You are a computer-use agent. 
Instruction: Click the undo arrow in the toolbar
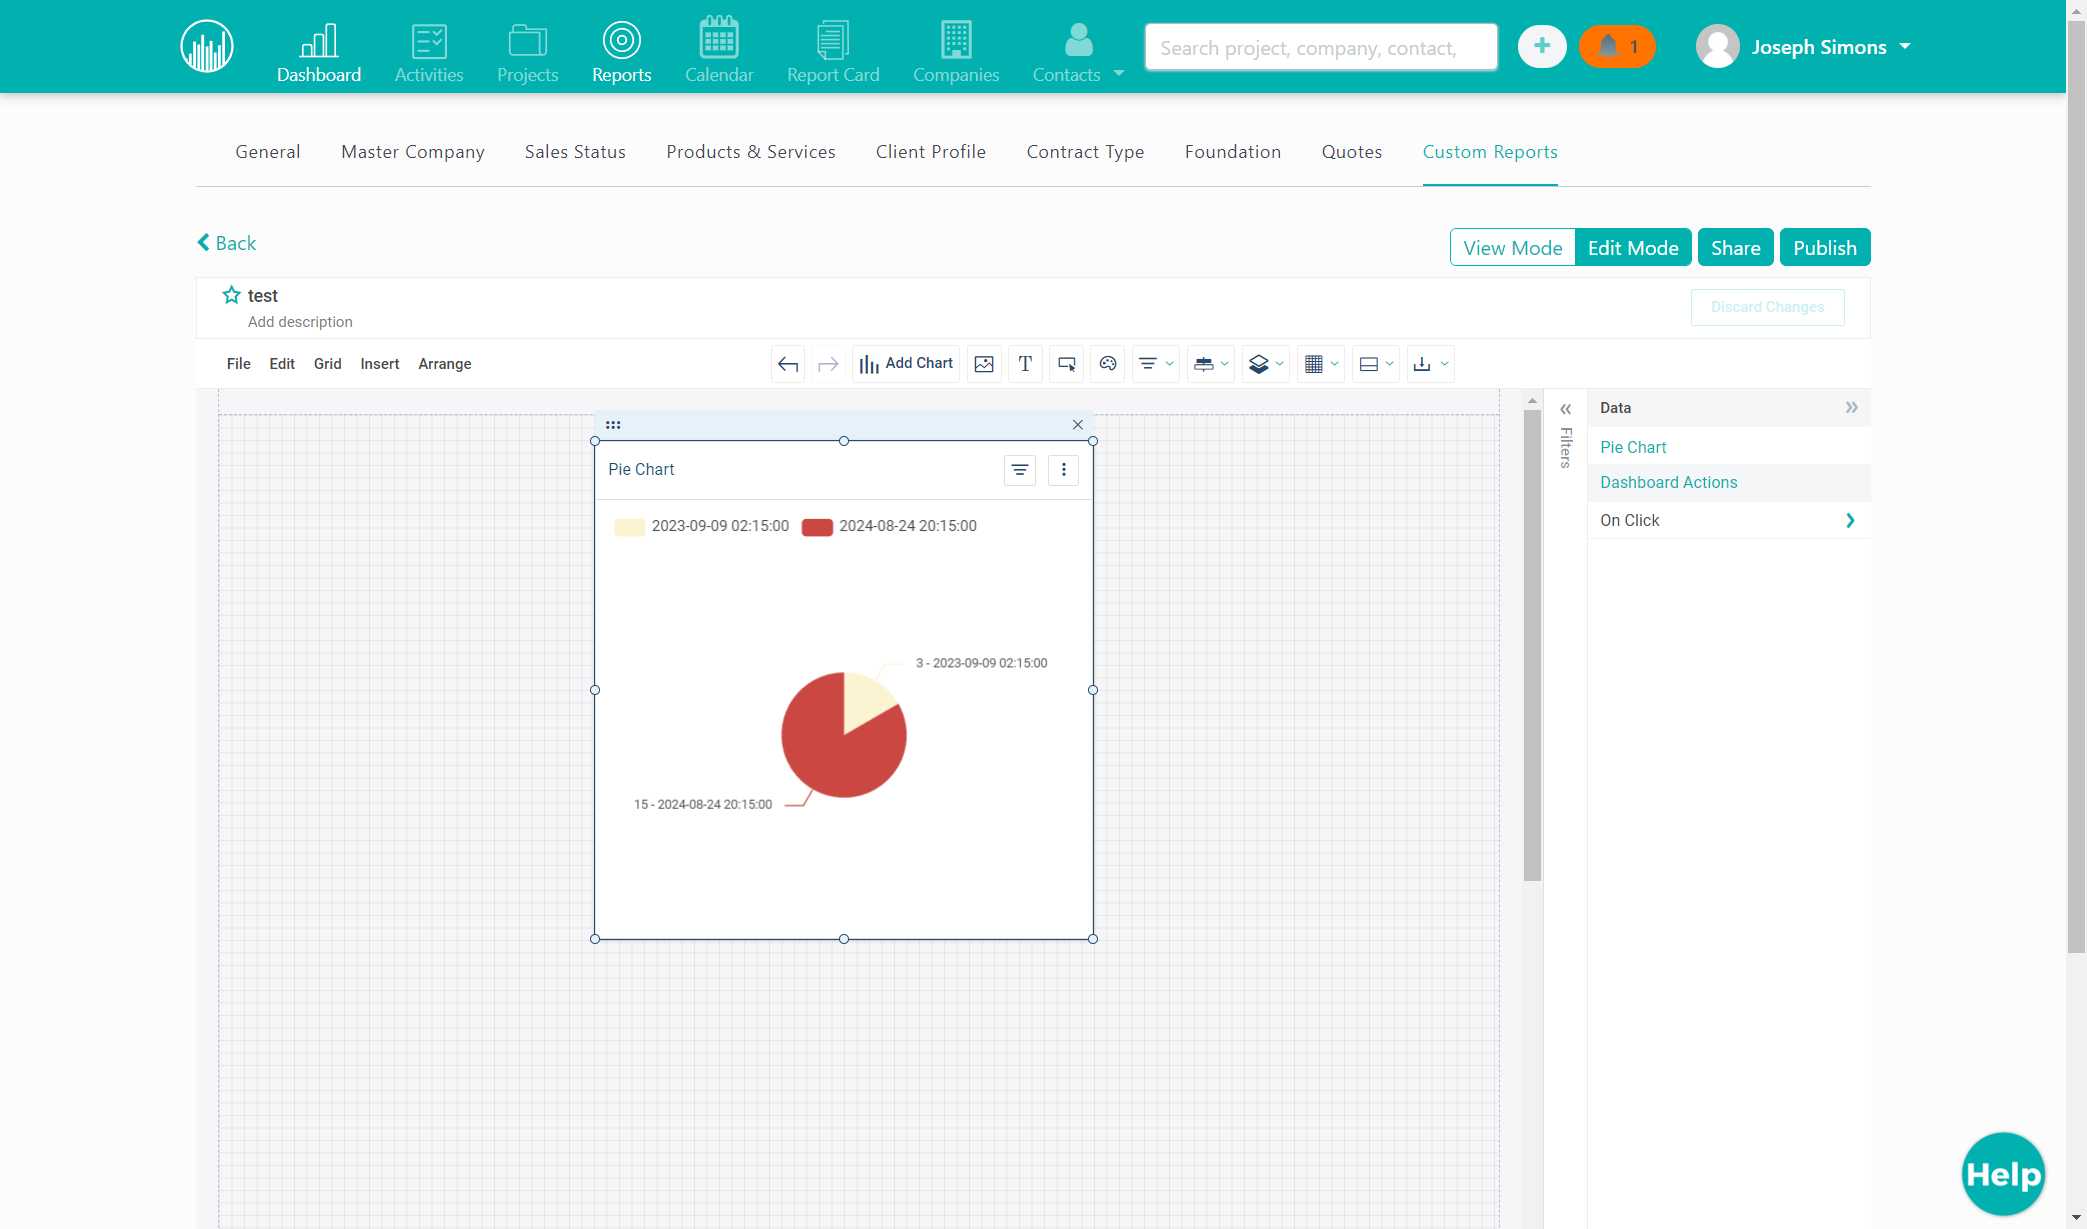tap(788, 364)
